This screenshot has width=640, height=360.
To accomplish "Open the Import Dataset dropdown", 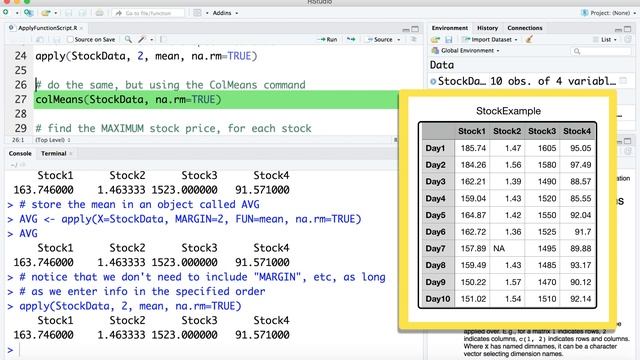I will click(490, 40).
